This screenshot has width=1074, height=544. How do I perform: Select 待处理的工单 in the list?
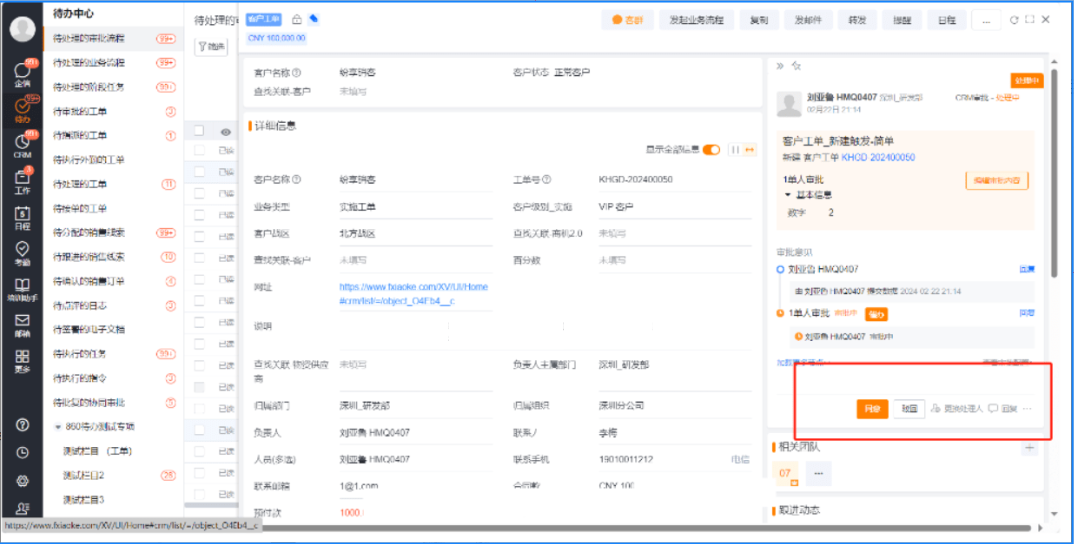pos(113,184)
